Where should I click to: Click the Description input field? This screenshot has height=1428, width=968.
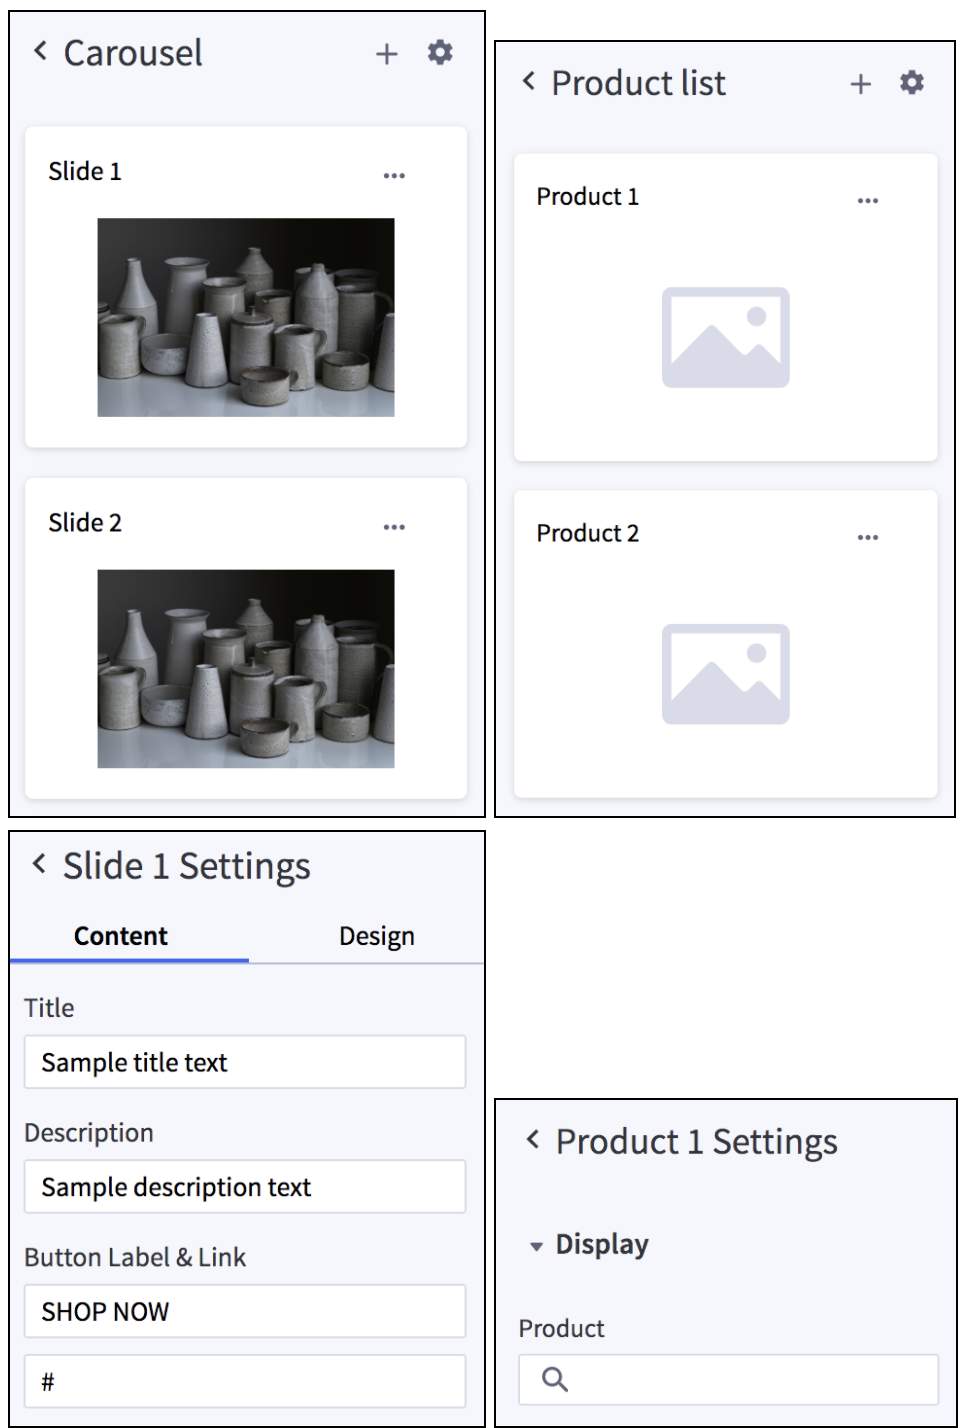245,1187
